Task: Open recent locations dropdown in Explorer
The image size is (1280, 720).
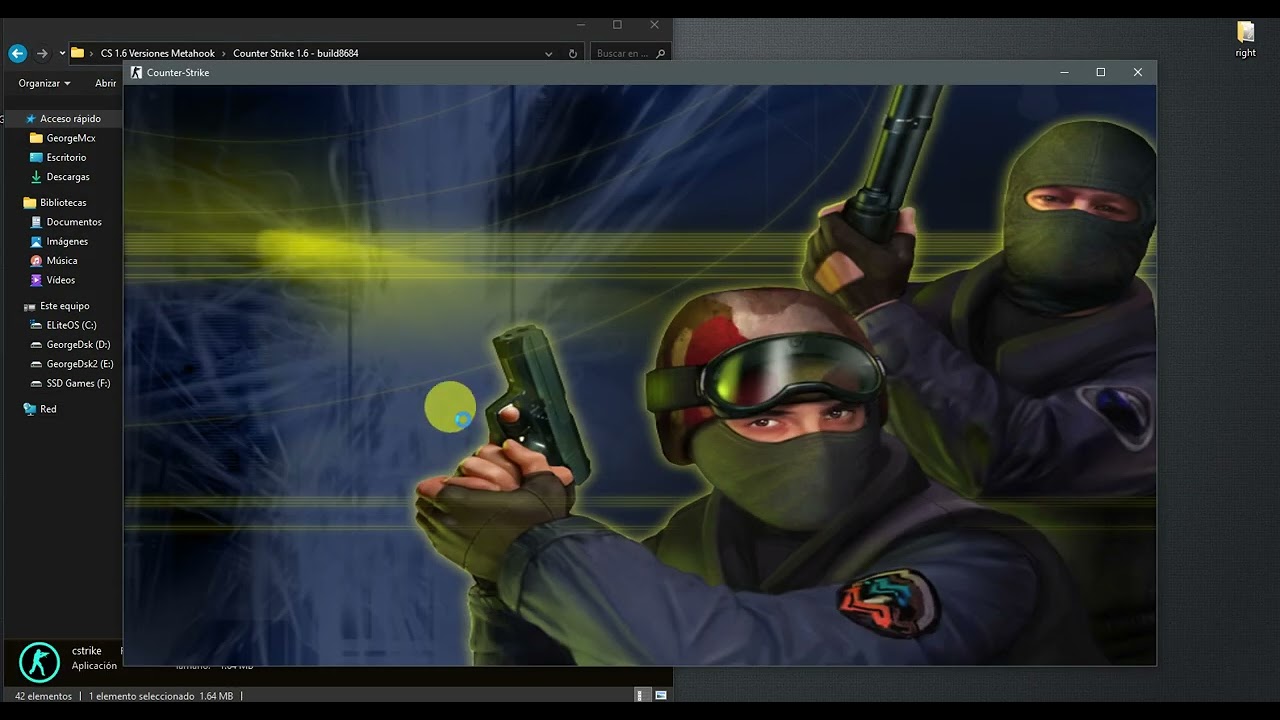Action: pos(62,53)
